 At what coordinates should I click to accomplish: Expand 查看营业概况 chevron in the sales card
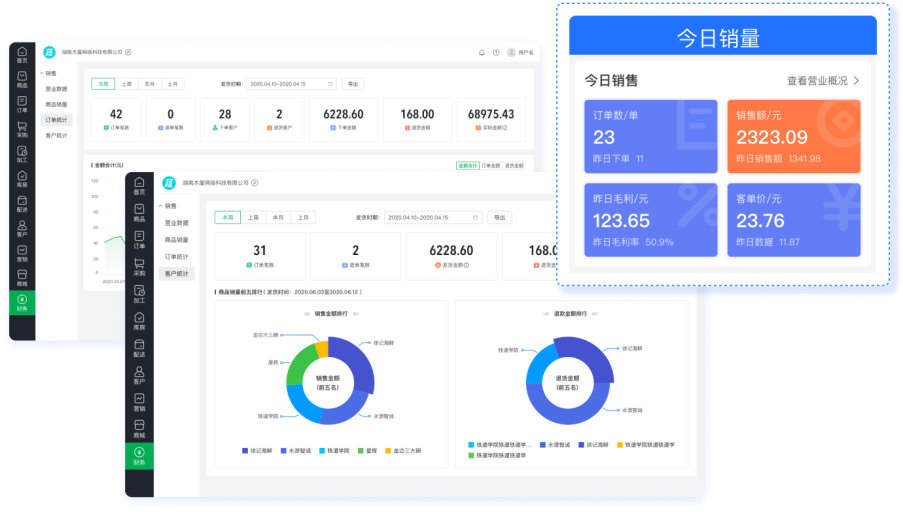(x=856, y=81)
